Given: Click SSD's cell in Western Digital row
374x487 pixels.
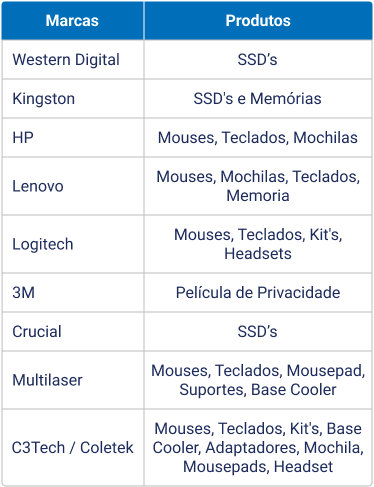Looking at the screenshot, I should (258, 60).
